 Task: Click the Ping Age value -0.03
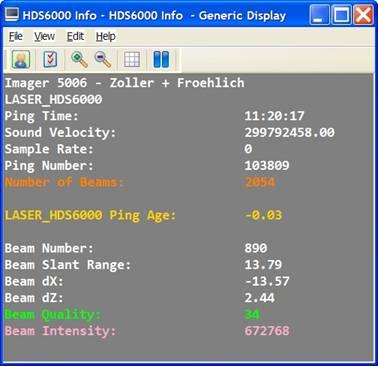pos(263,215)
